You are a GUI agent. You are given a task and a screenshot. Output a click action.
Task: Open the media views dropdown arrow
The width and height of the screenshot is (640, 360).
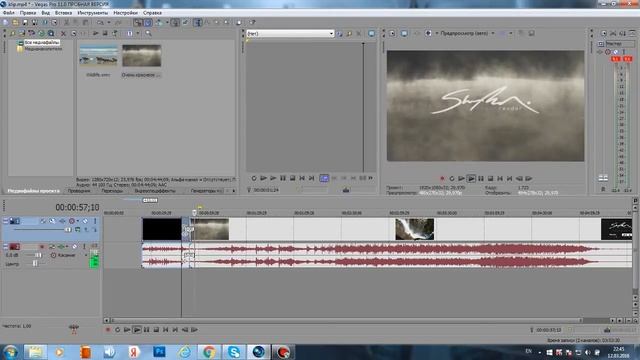pos(138,33)
